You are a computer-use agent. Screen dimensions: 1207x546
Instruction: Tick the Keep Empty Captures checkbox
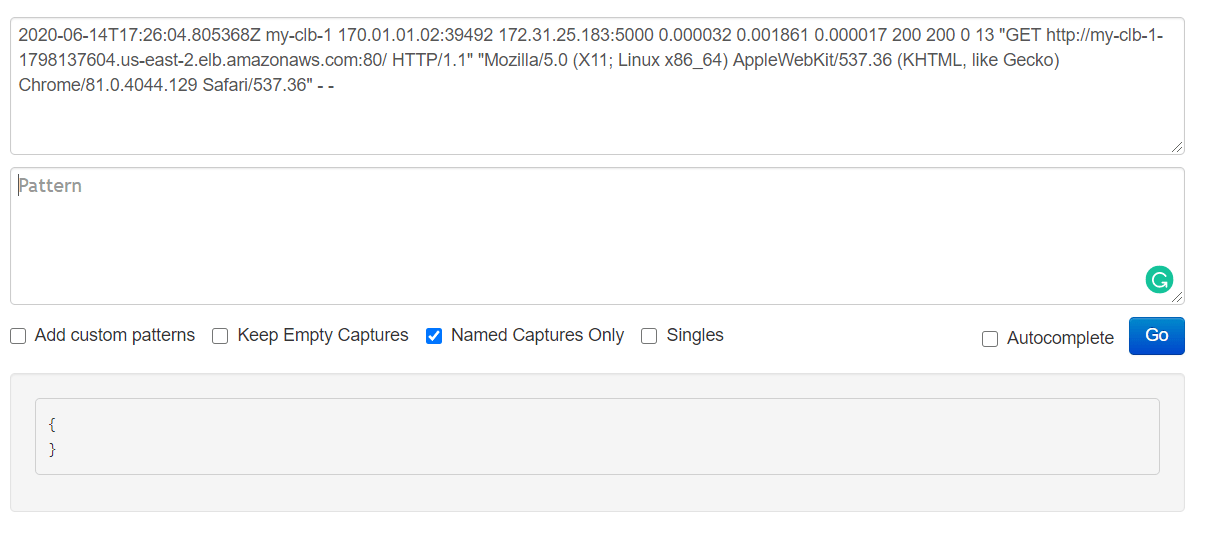click(220, 336)
